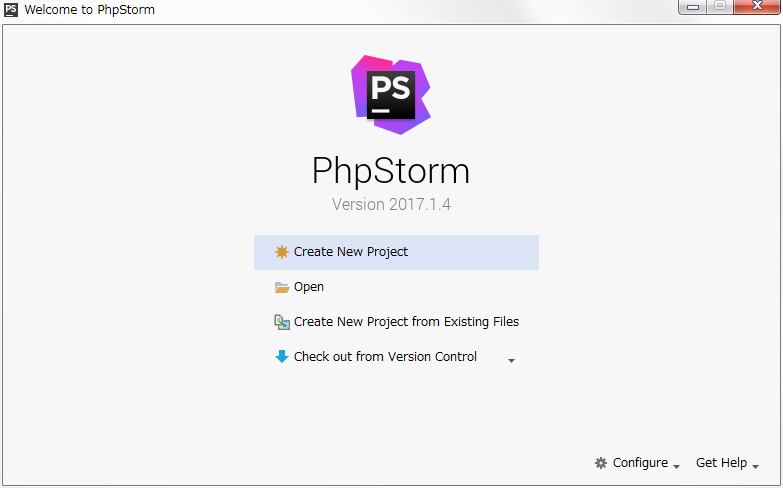Open the Get Help menu label
This screenshot has height=488, width=783.
[x=721, y=463]
